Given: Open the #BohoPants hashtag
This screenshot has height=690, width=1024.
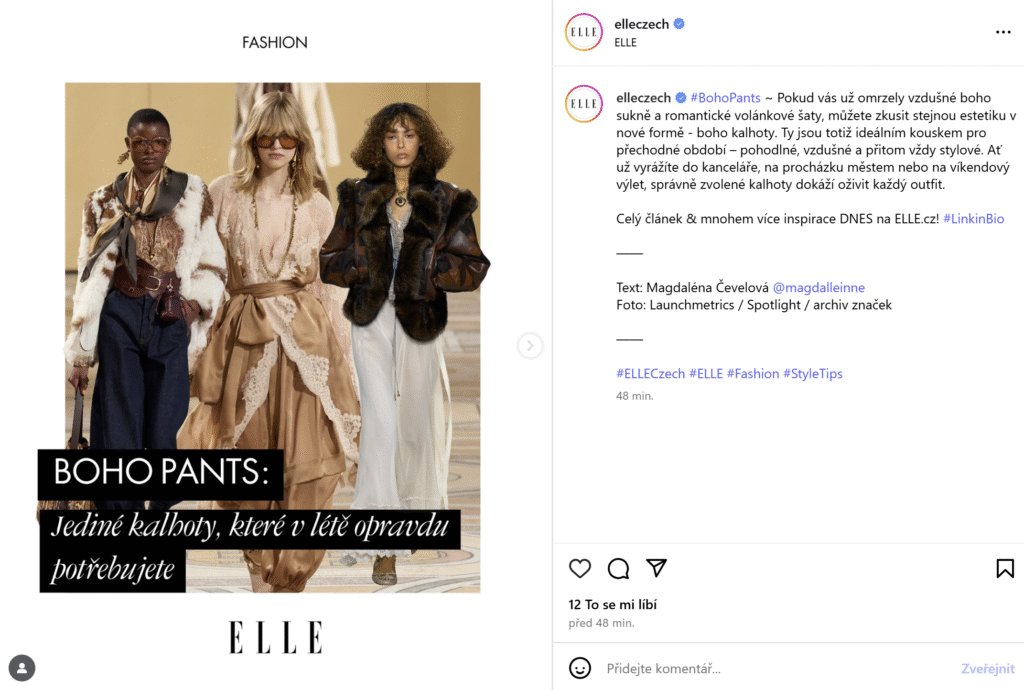Looking at the screenshot, I should (726, 98).
